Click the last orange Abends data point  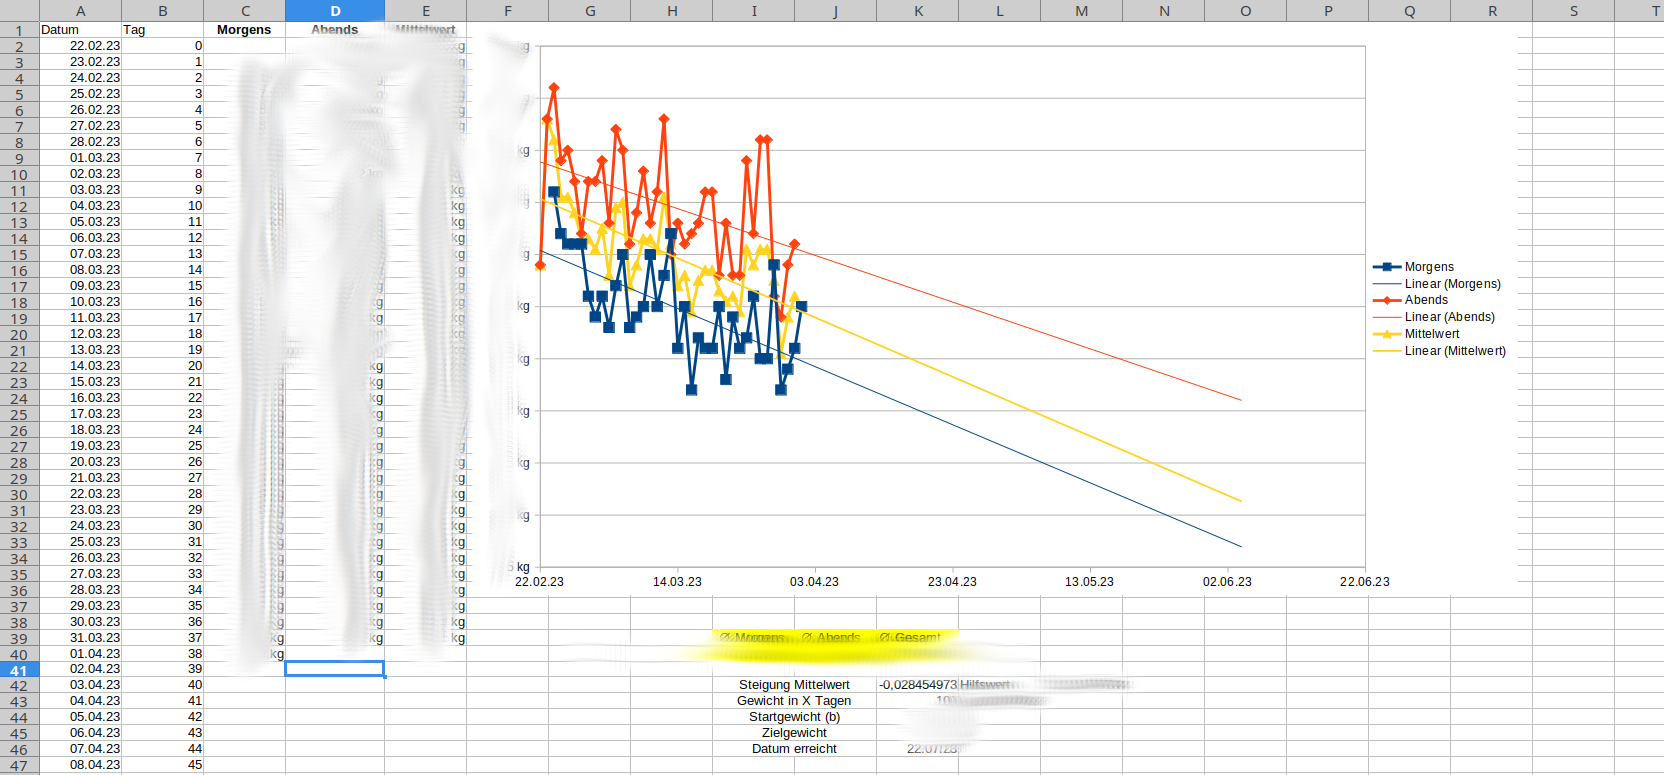pyautogui.click(x=794, y=244)
